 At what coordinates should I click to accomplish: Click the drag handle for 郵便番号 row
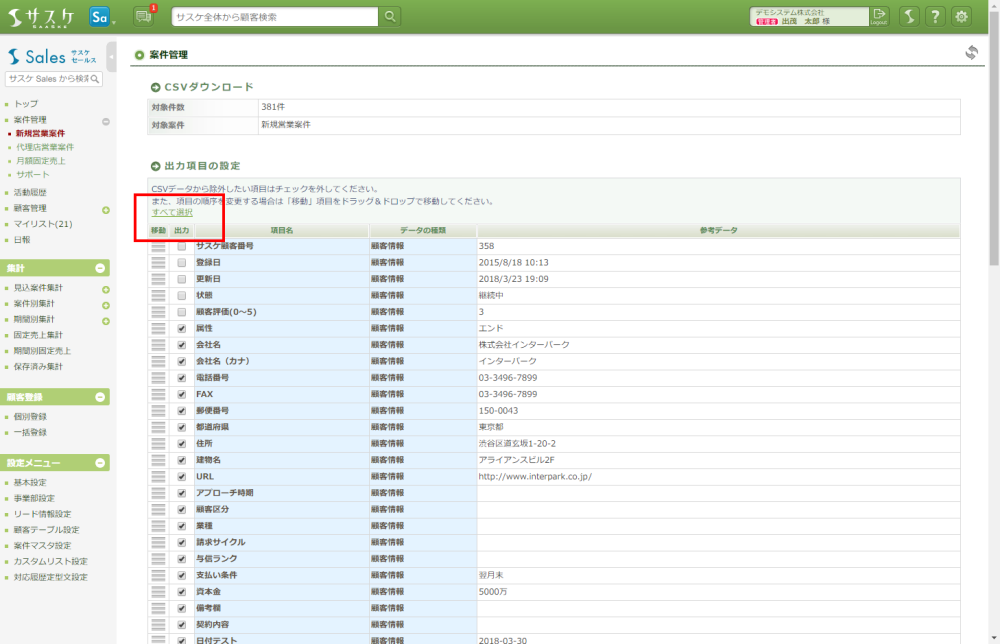click(x=158, y=411)
